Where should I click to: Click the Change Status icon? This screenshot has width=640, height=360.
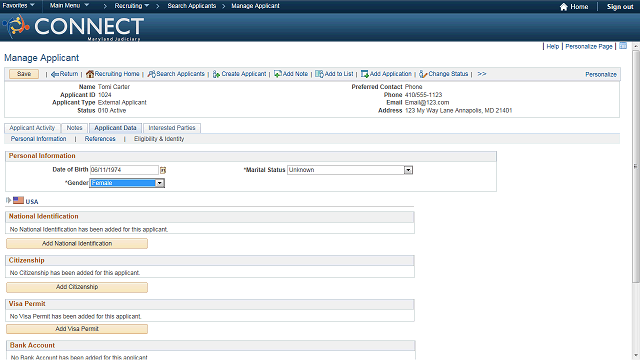423,74
